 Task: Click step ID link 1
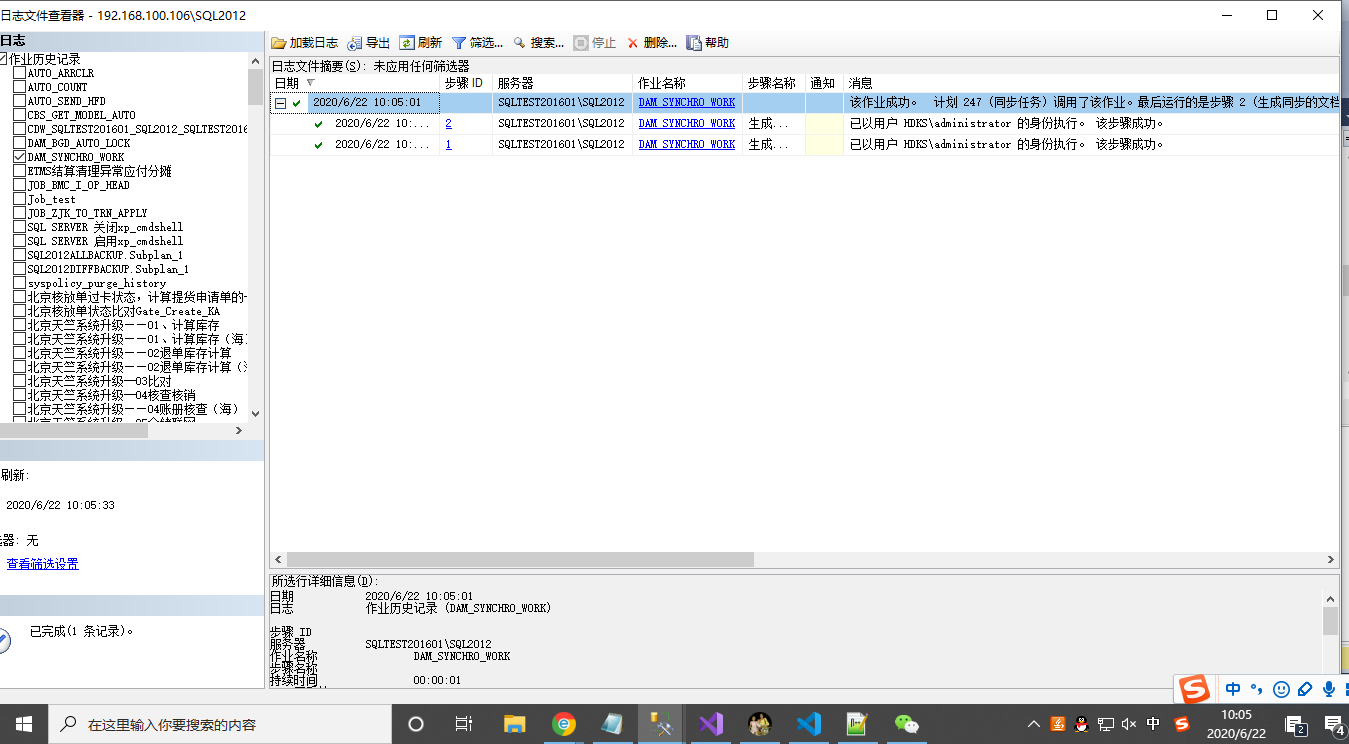(448, 145)
